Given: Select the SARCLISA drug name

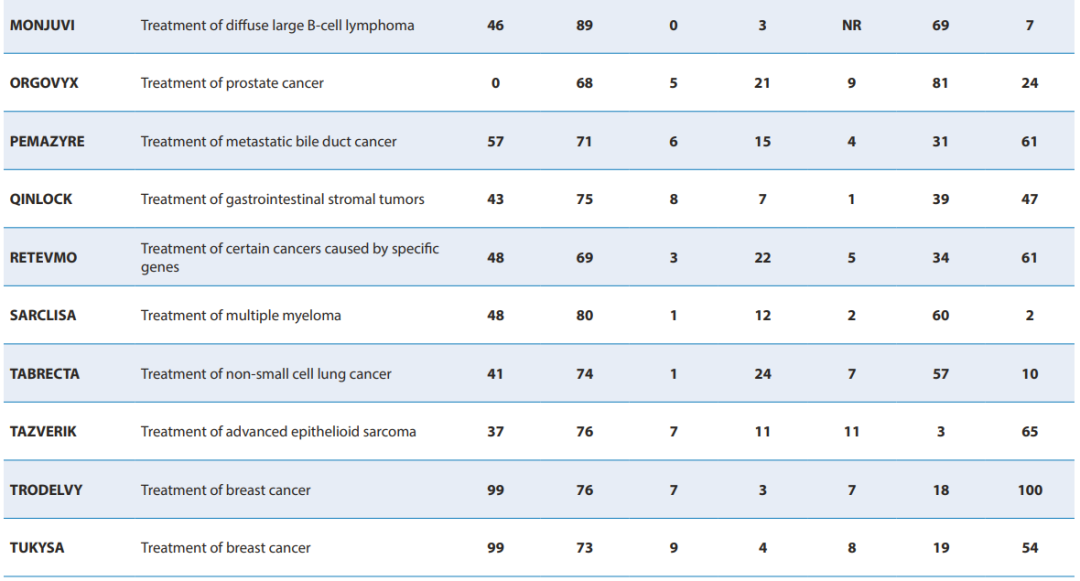Looking at the screenshot, I should tap(43, 315).
